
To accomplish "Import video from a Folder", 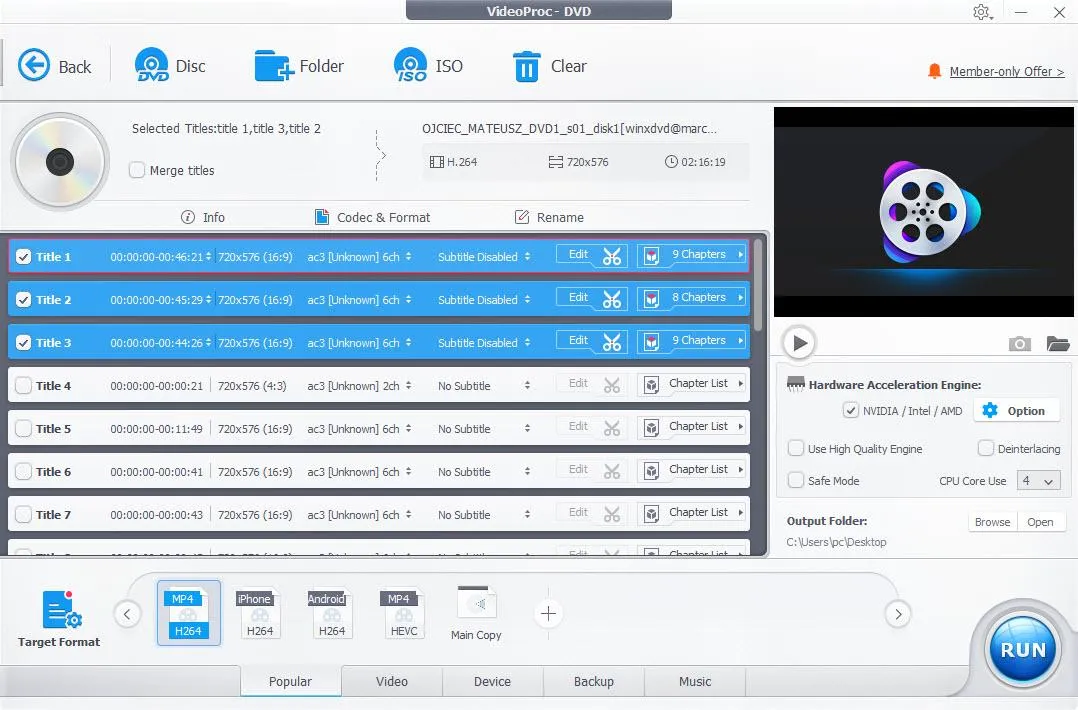I will (x=300, y=65).
